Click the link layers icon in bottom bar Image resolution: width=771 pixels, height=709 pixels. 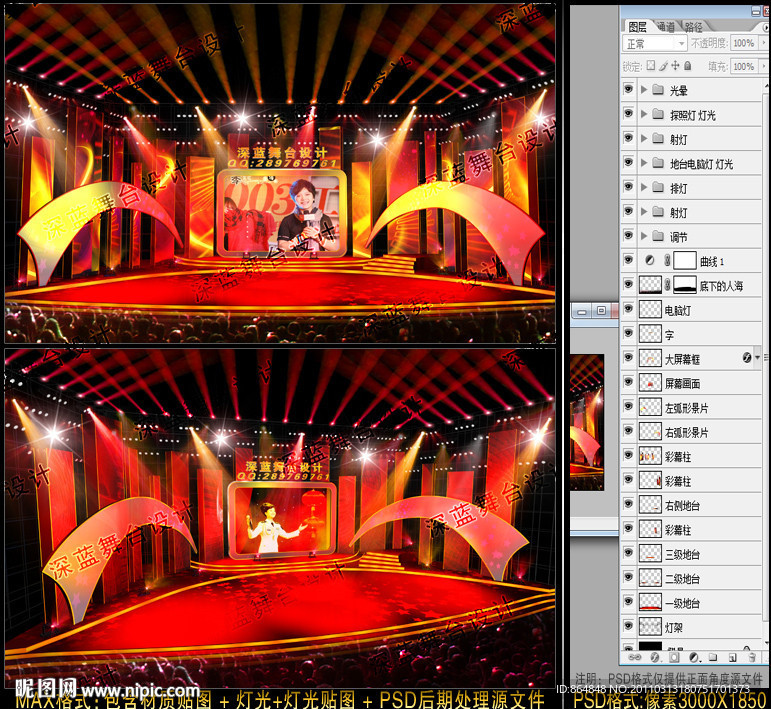tap(635, 657)
